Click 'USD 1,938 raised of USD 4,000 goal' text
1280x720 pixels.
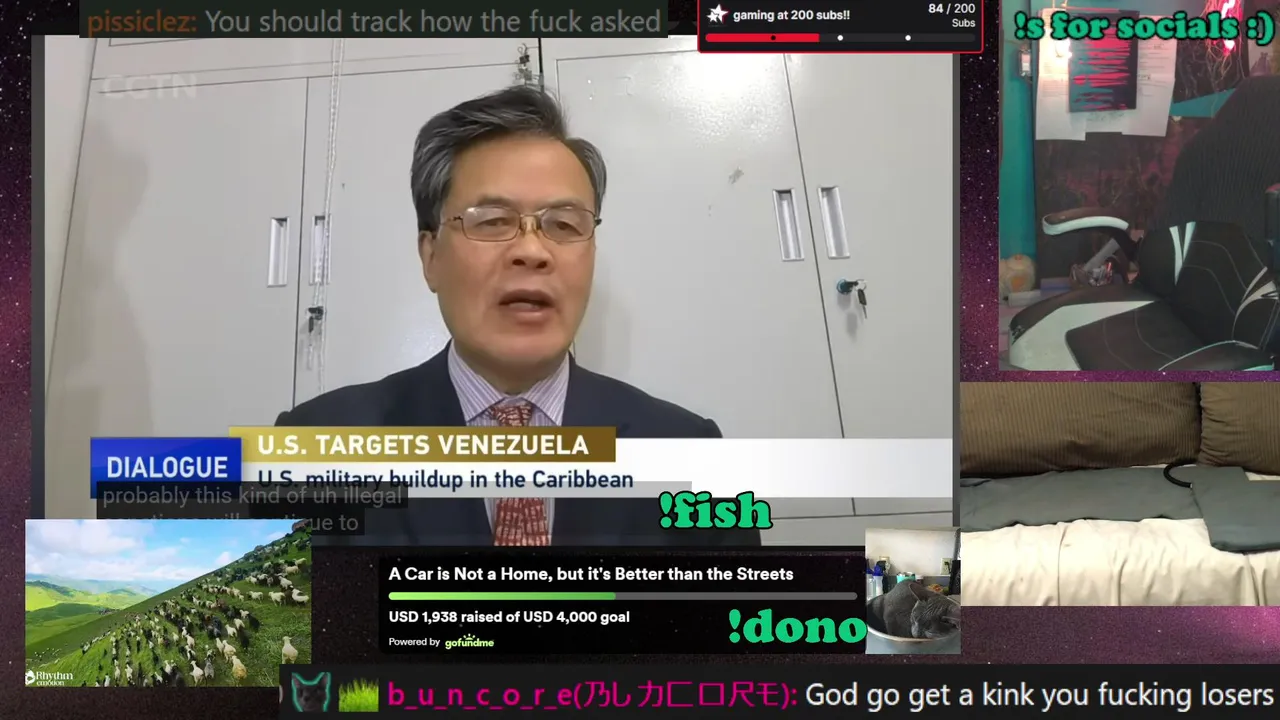[x=509, y=617]
